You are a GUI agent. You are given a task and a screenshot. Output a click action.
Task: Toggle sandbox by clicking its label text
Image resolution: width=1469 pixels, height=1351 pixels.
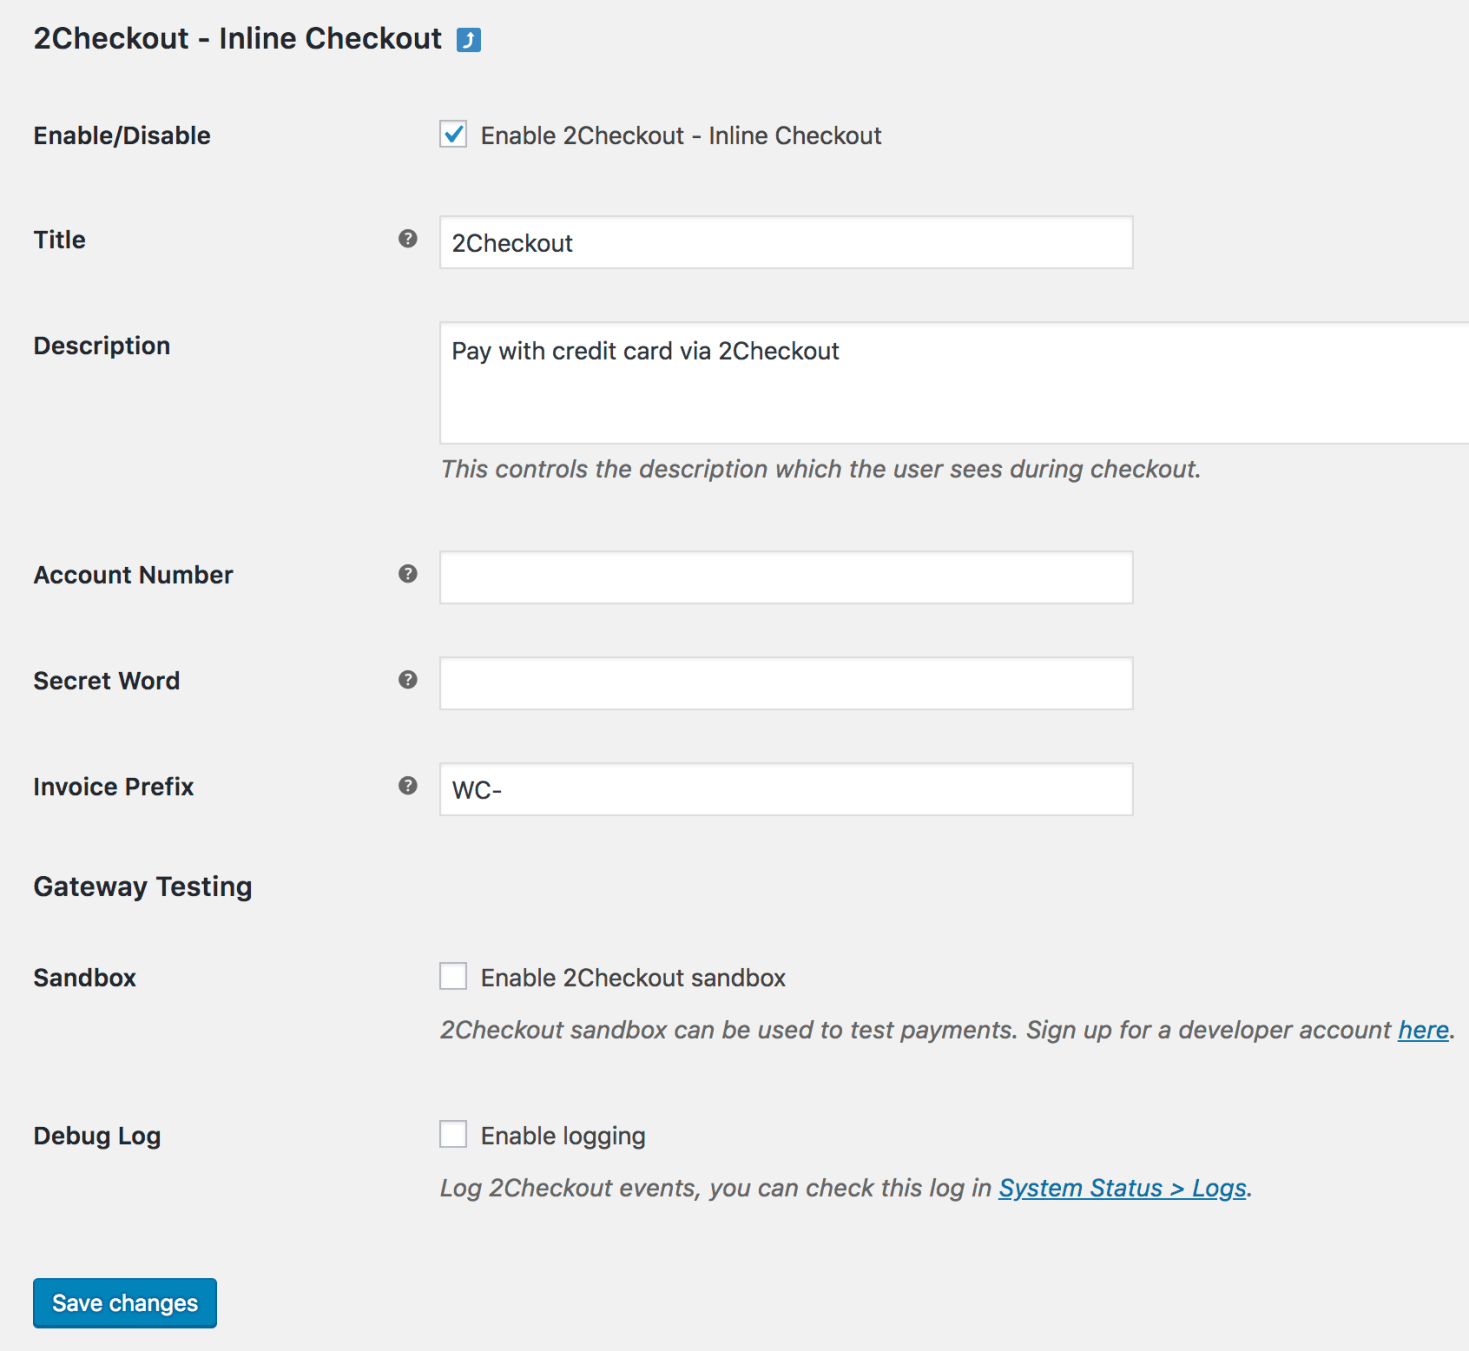tap(633, 977)
